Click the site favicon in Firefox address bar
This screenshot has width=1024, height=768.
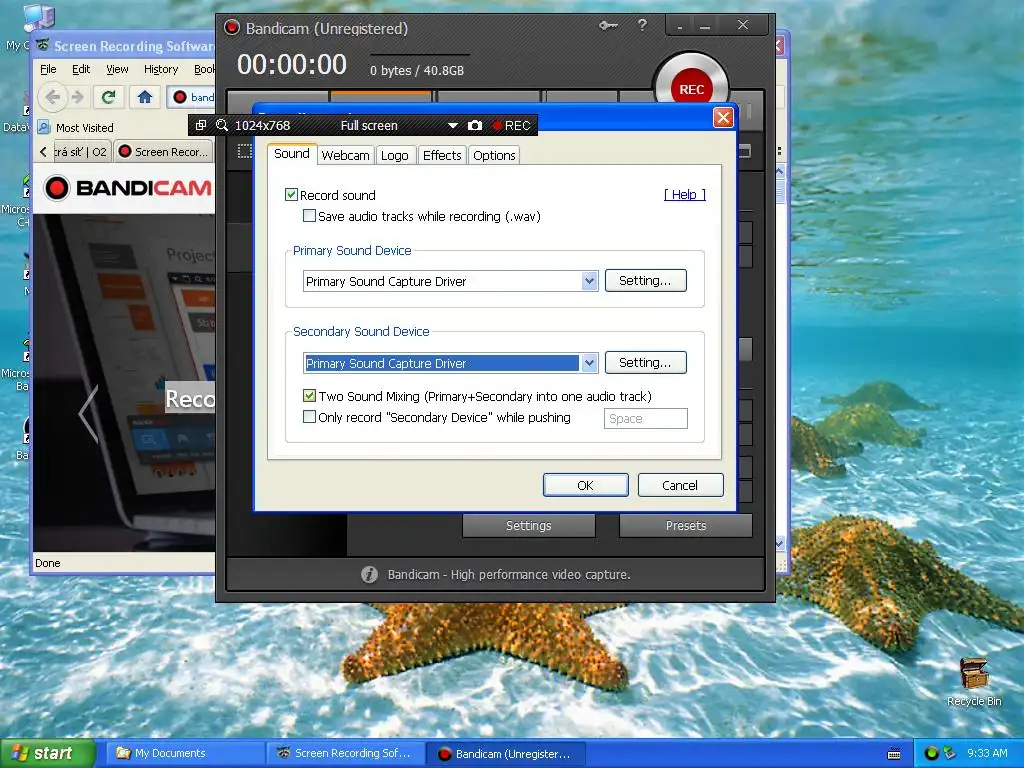180,97
